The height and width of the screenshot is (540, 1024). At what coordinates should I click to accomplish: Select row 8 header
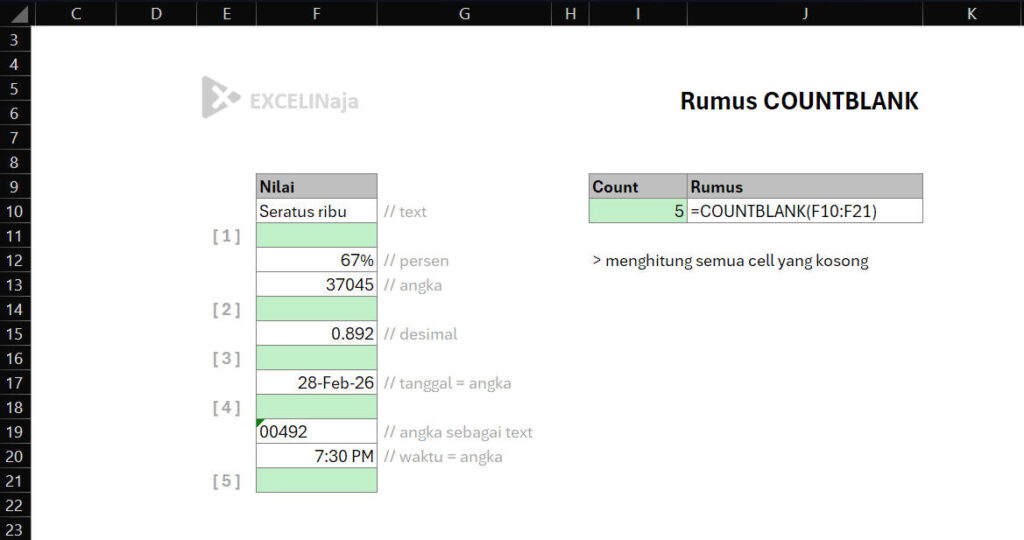15,163
